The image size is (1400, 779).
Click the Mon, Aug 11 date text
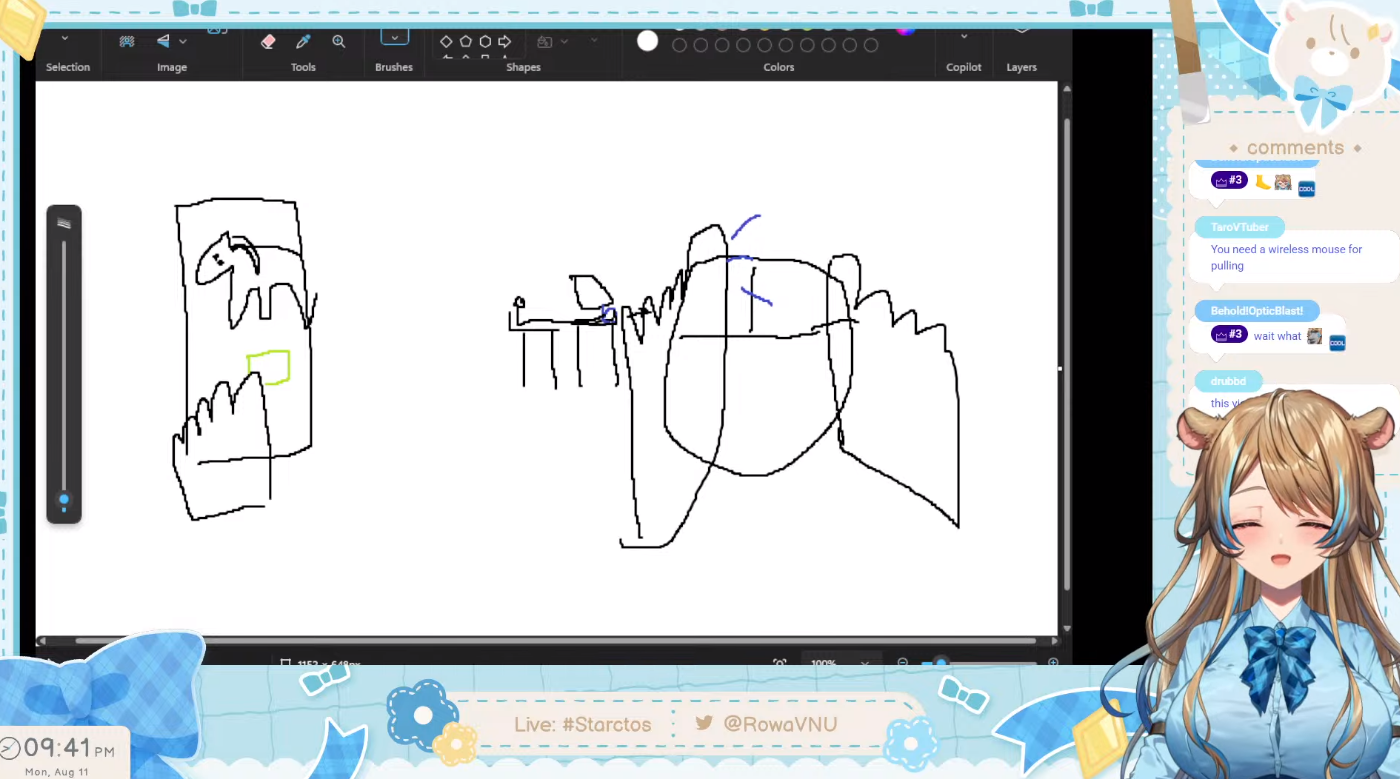57,772
